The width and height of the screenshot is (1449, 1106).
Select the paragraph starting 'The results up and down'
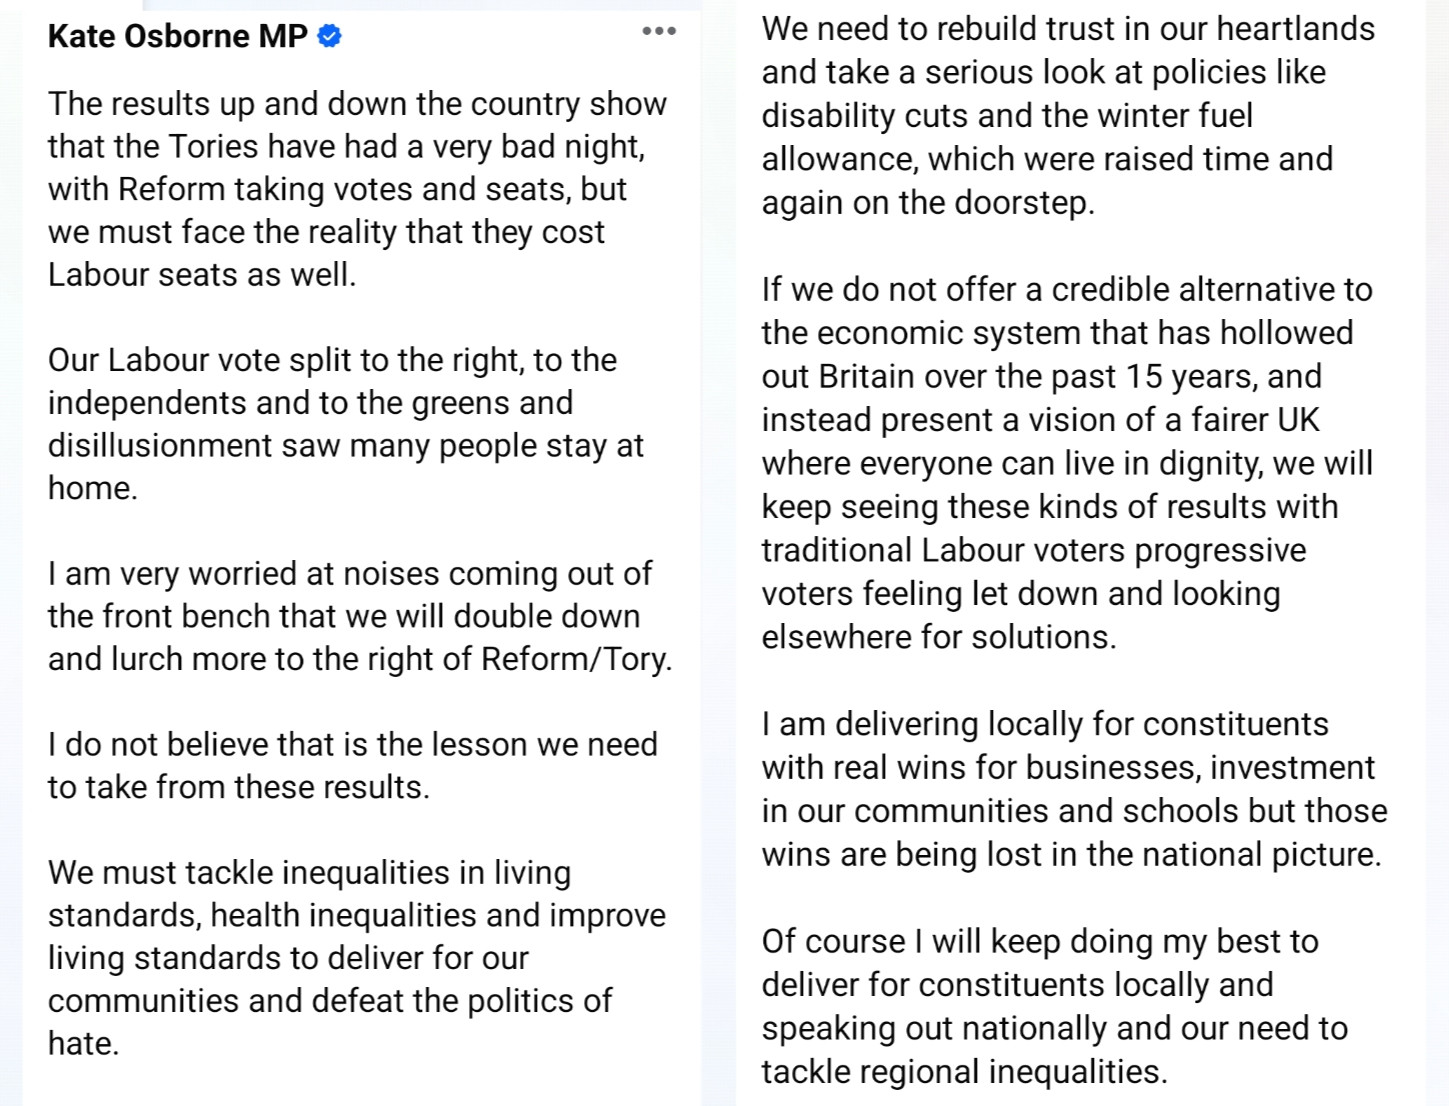click(x=357, y=189)
